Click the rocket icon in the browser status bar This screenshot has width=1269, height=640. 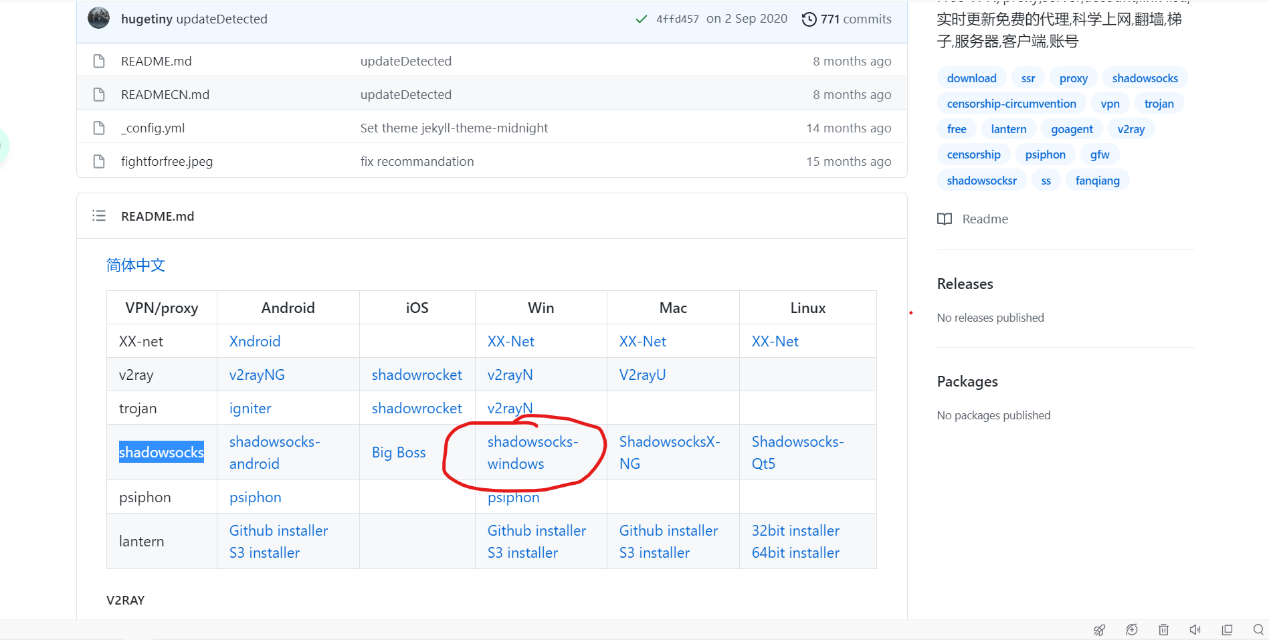1100,630
